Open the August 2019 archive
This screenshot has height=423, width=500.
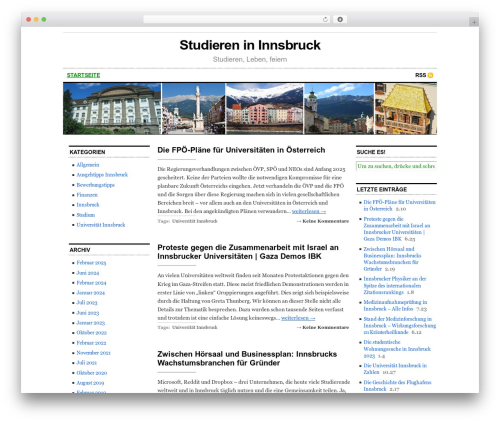coord(90,383)
